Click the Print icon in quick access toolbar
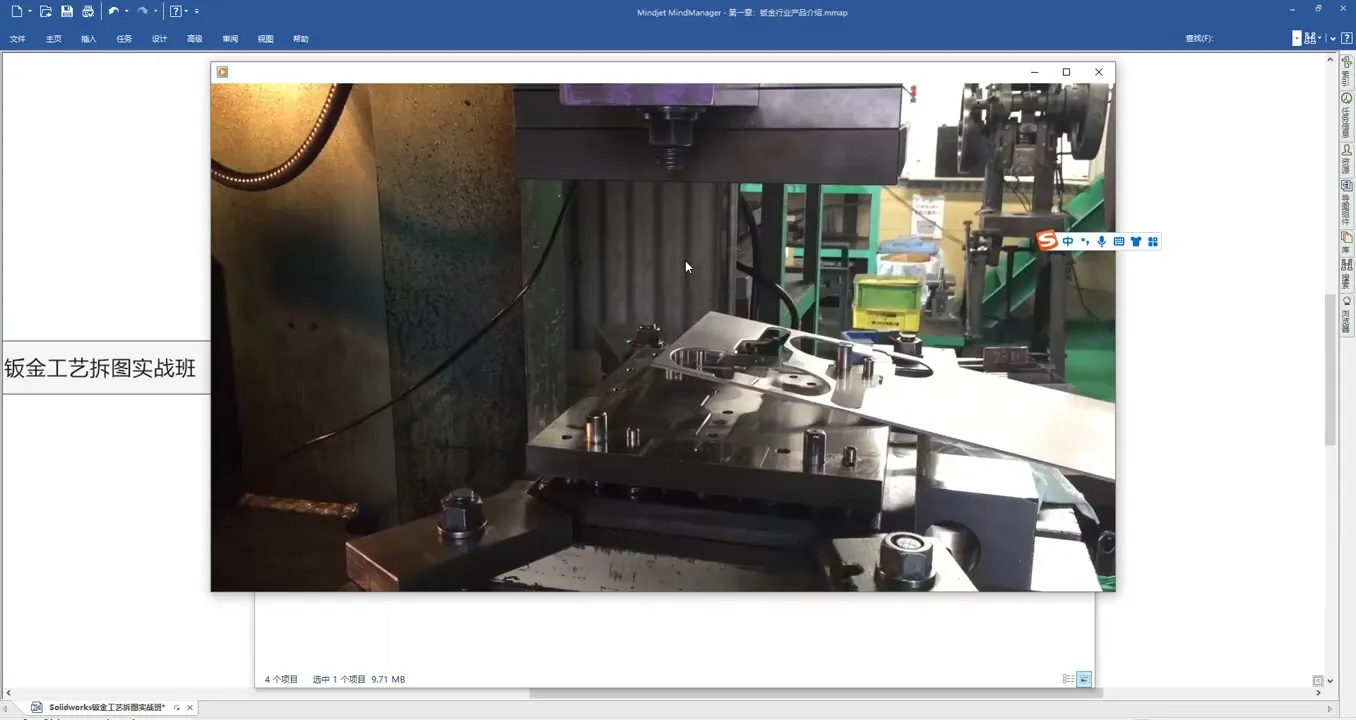This screenshot has height=720, width=1356. (x=88, y=12)
